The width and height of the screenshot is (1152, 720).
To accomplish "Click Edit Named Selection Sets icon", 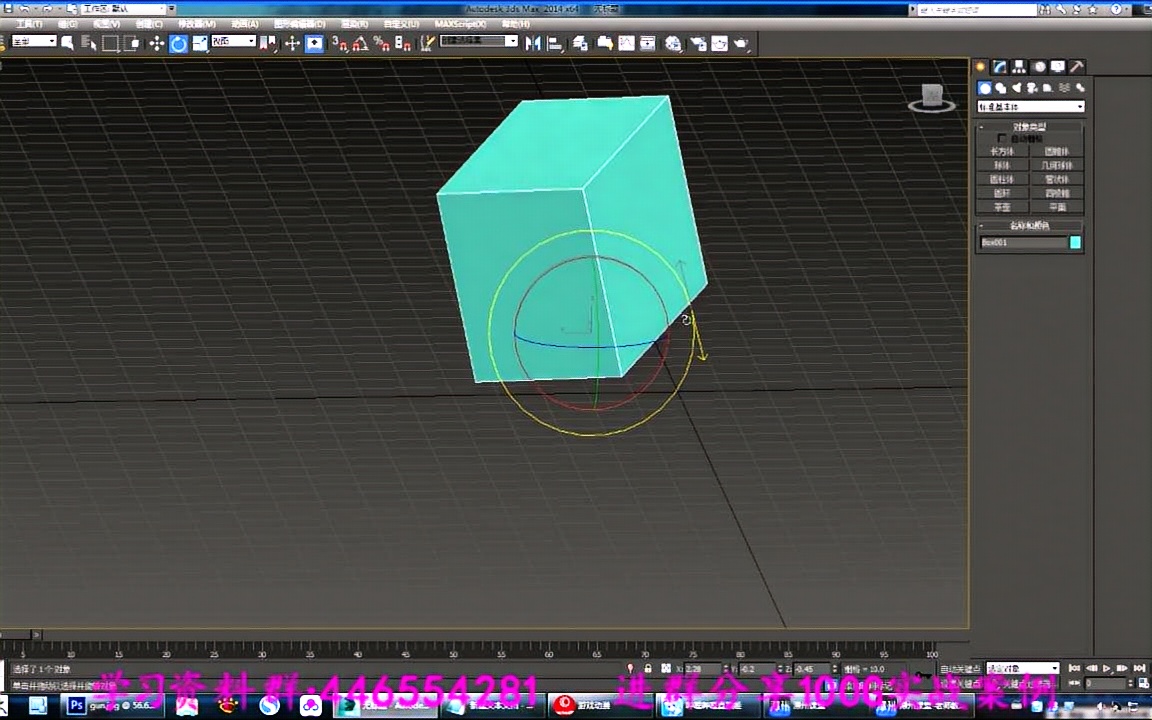I will (x=427, y=44).
